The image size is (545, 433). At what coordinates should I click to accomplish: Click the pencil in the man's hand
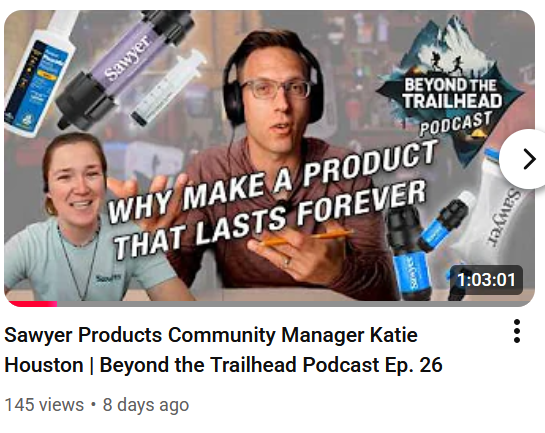click(306, 239)
